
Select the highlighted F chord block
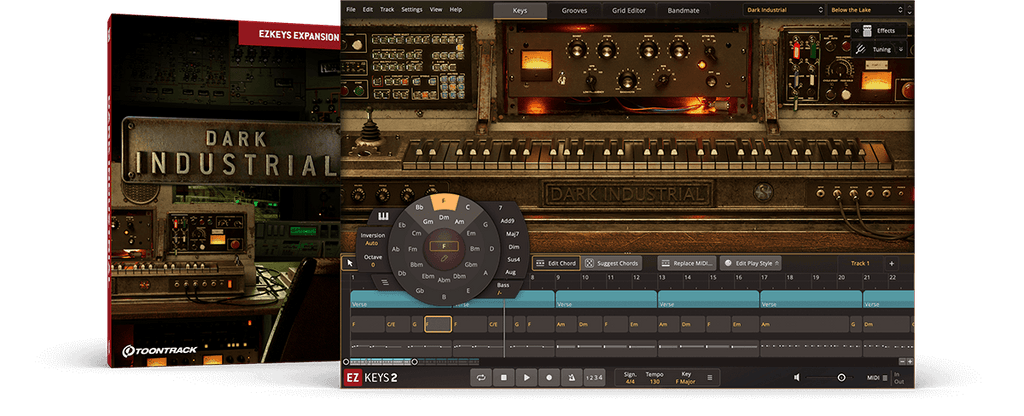tap(438, 324)
